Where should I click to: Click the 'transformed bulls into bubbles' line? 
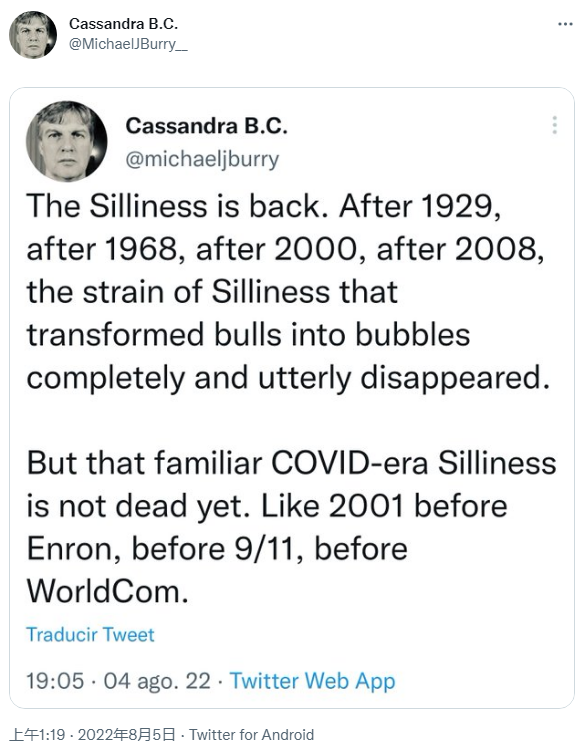248,334
